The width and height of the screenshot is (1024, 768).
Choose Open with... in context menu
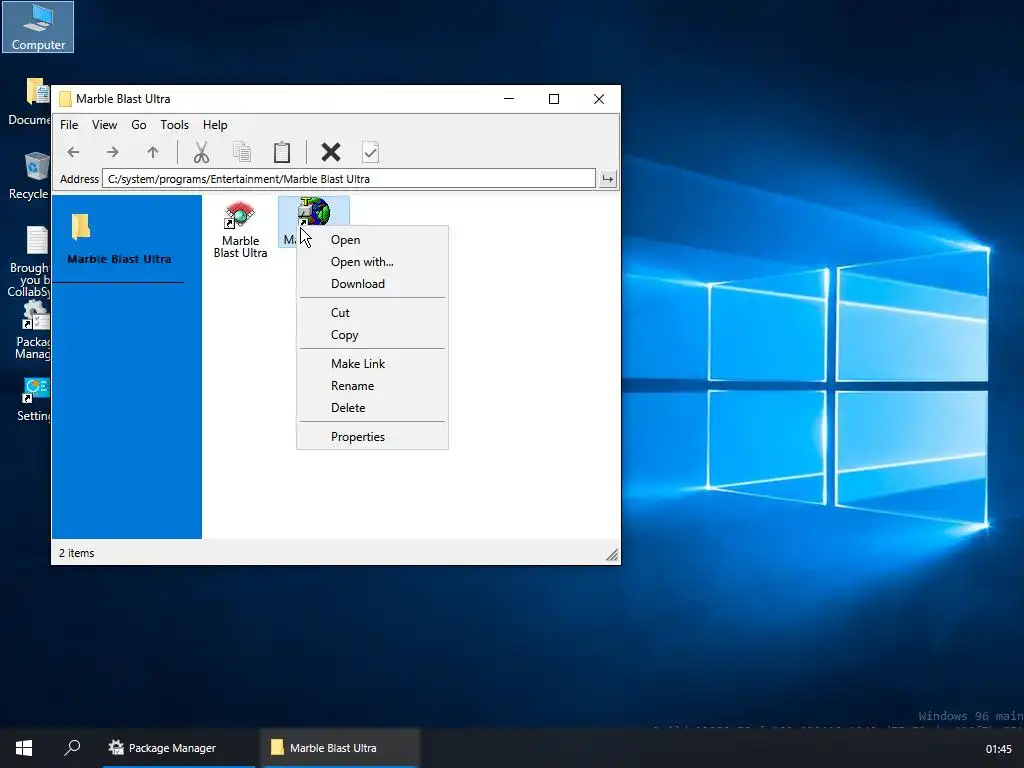tap(372, 262)
